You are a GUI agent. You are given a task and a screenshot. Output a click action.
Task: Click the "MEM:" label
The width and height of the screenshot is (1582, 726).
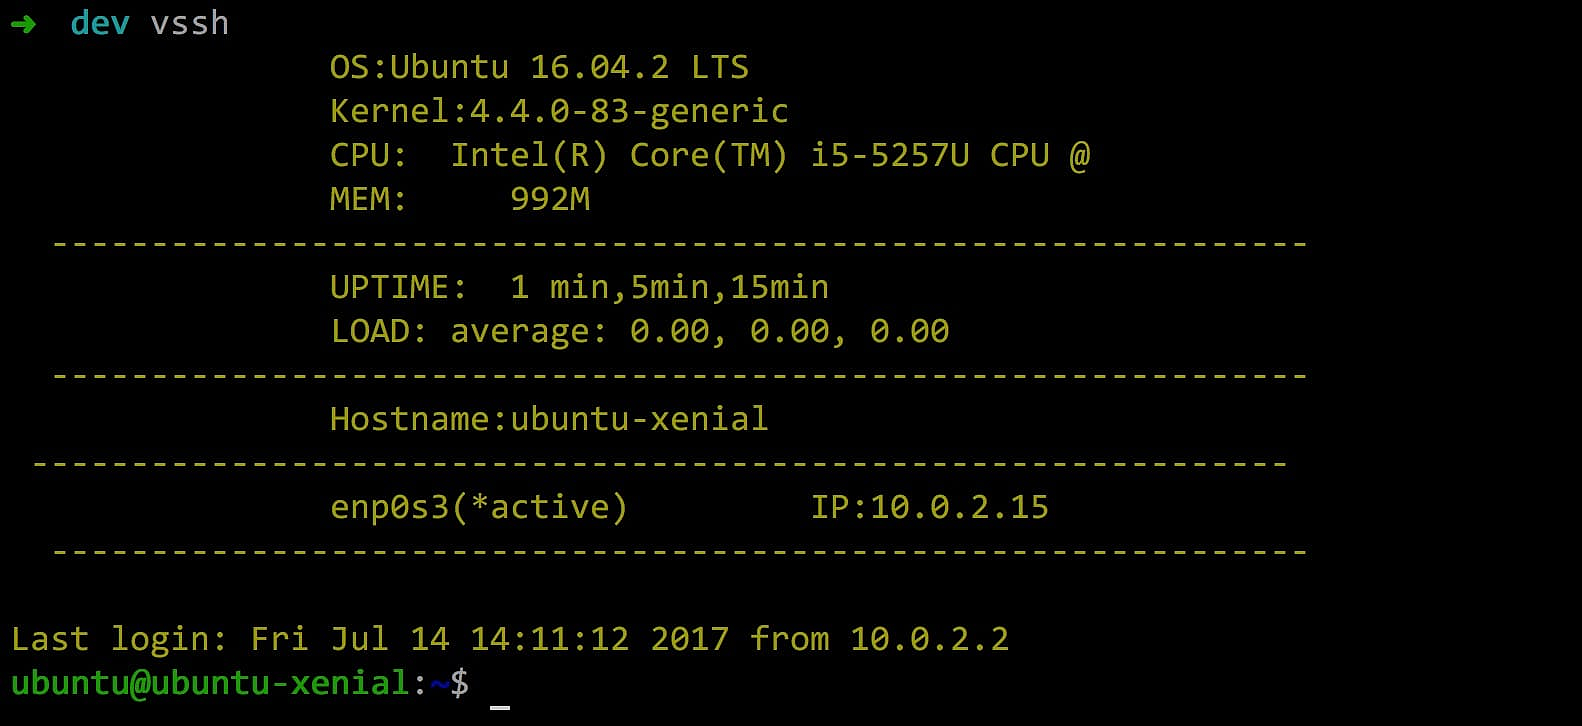click(x=368, y=199)
